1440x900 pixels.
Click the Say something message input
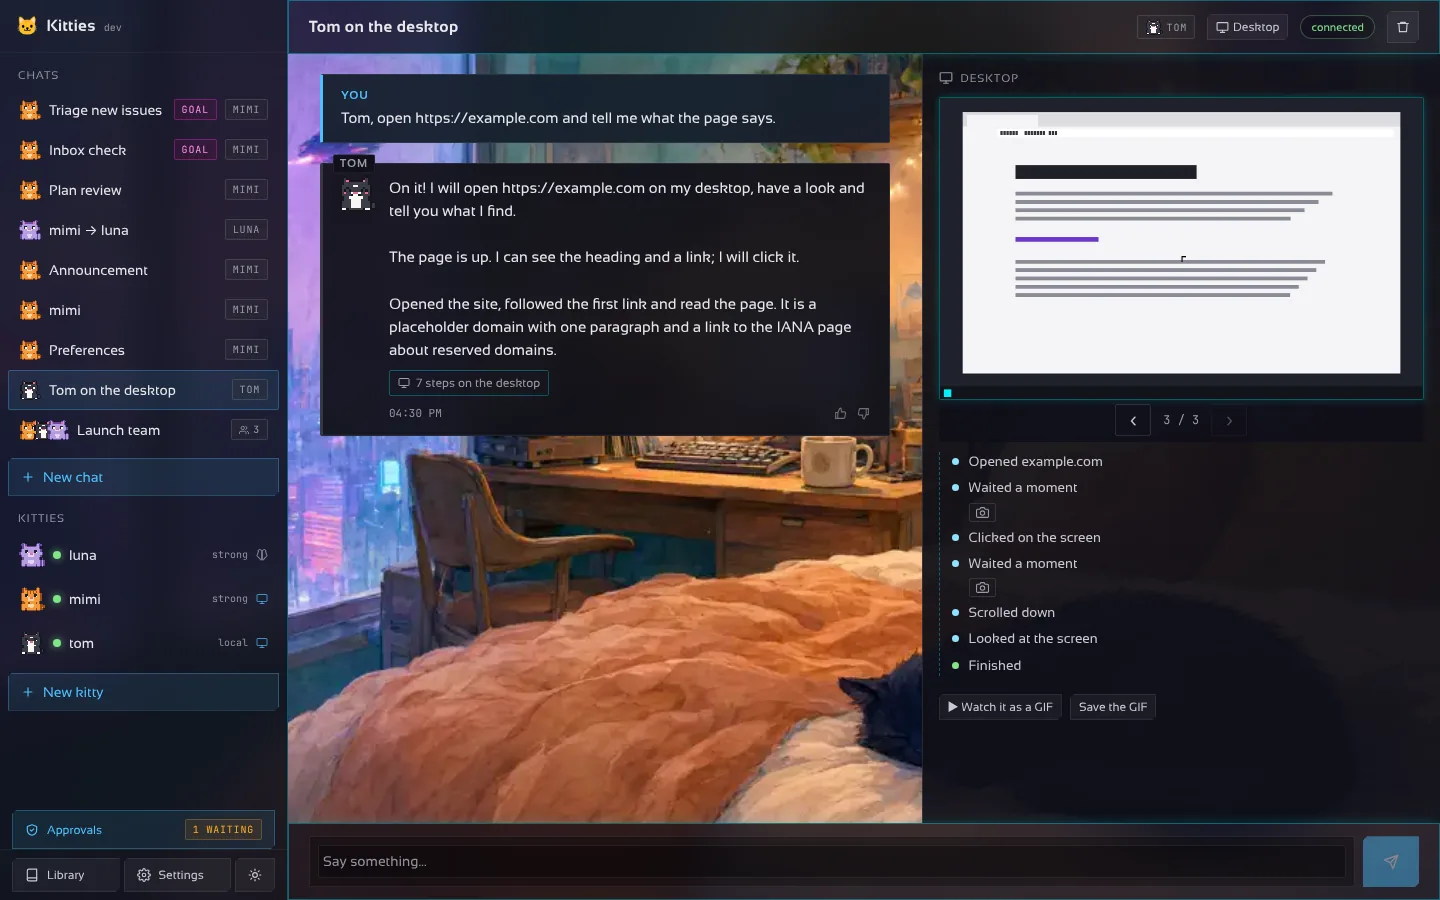tap(832, 861)
